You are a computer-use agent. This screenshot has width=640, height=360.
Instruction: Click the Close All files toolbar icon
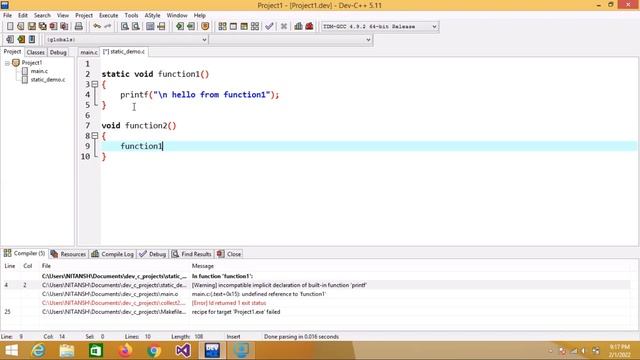pos(64,27)
